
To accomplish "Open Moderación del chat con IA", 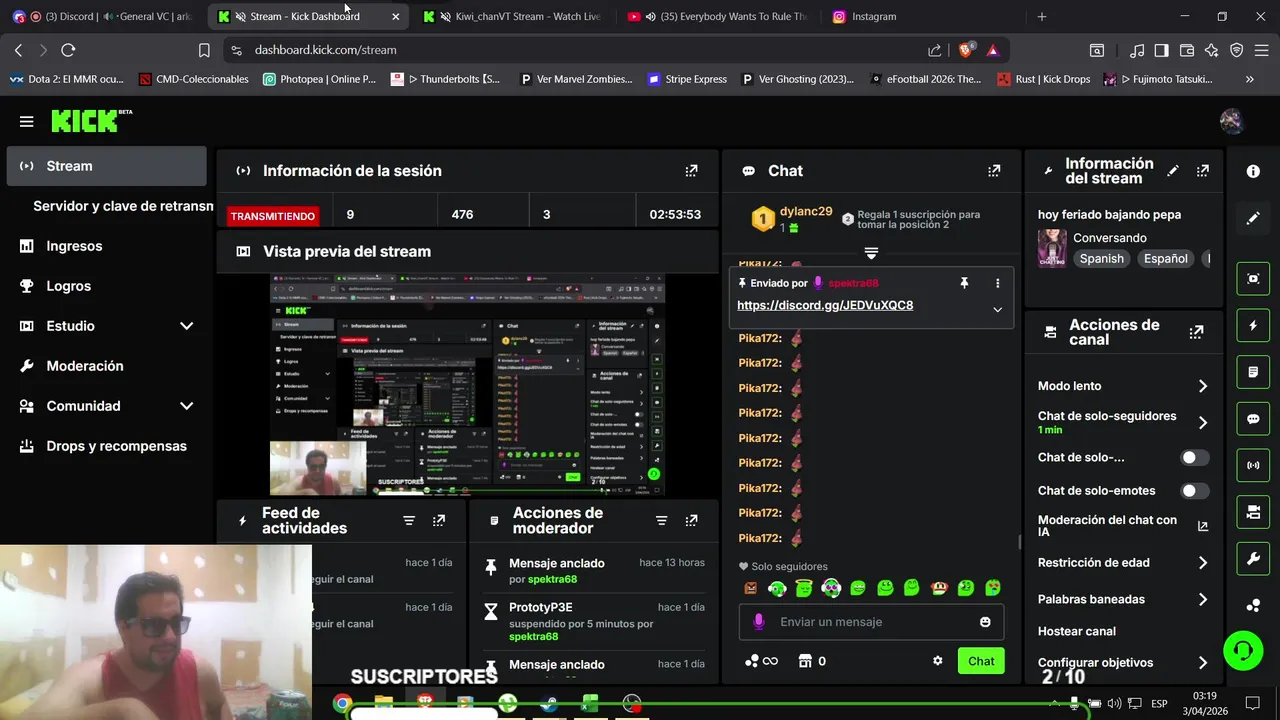I will (x=1123, y=526).
